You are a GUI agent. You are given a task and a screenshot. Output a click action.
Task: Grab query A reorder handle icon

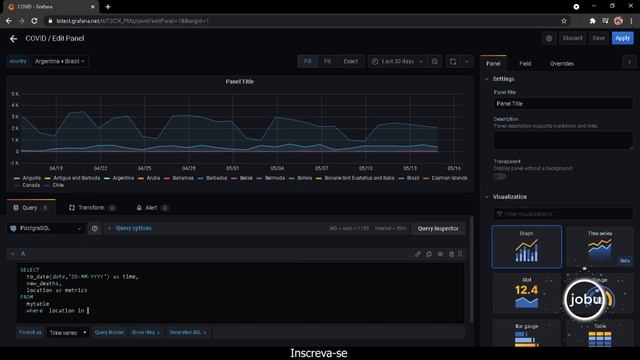460,254
